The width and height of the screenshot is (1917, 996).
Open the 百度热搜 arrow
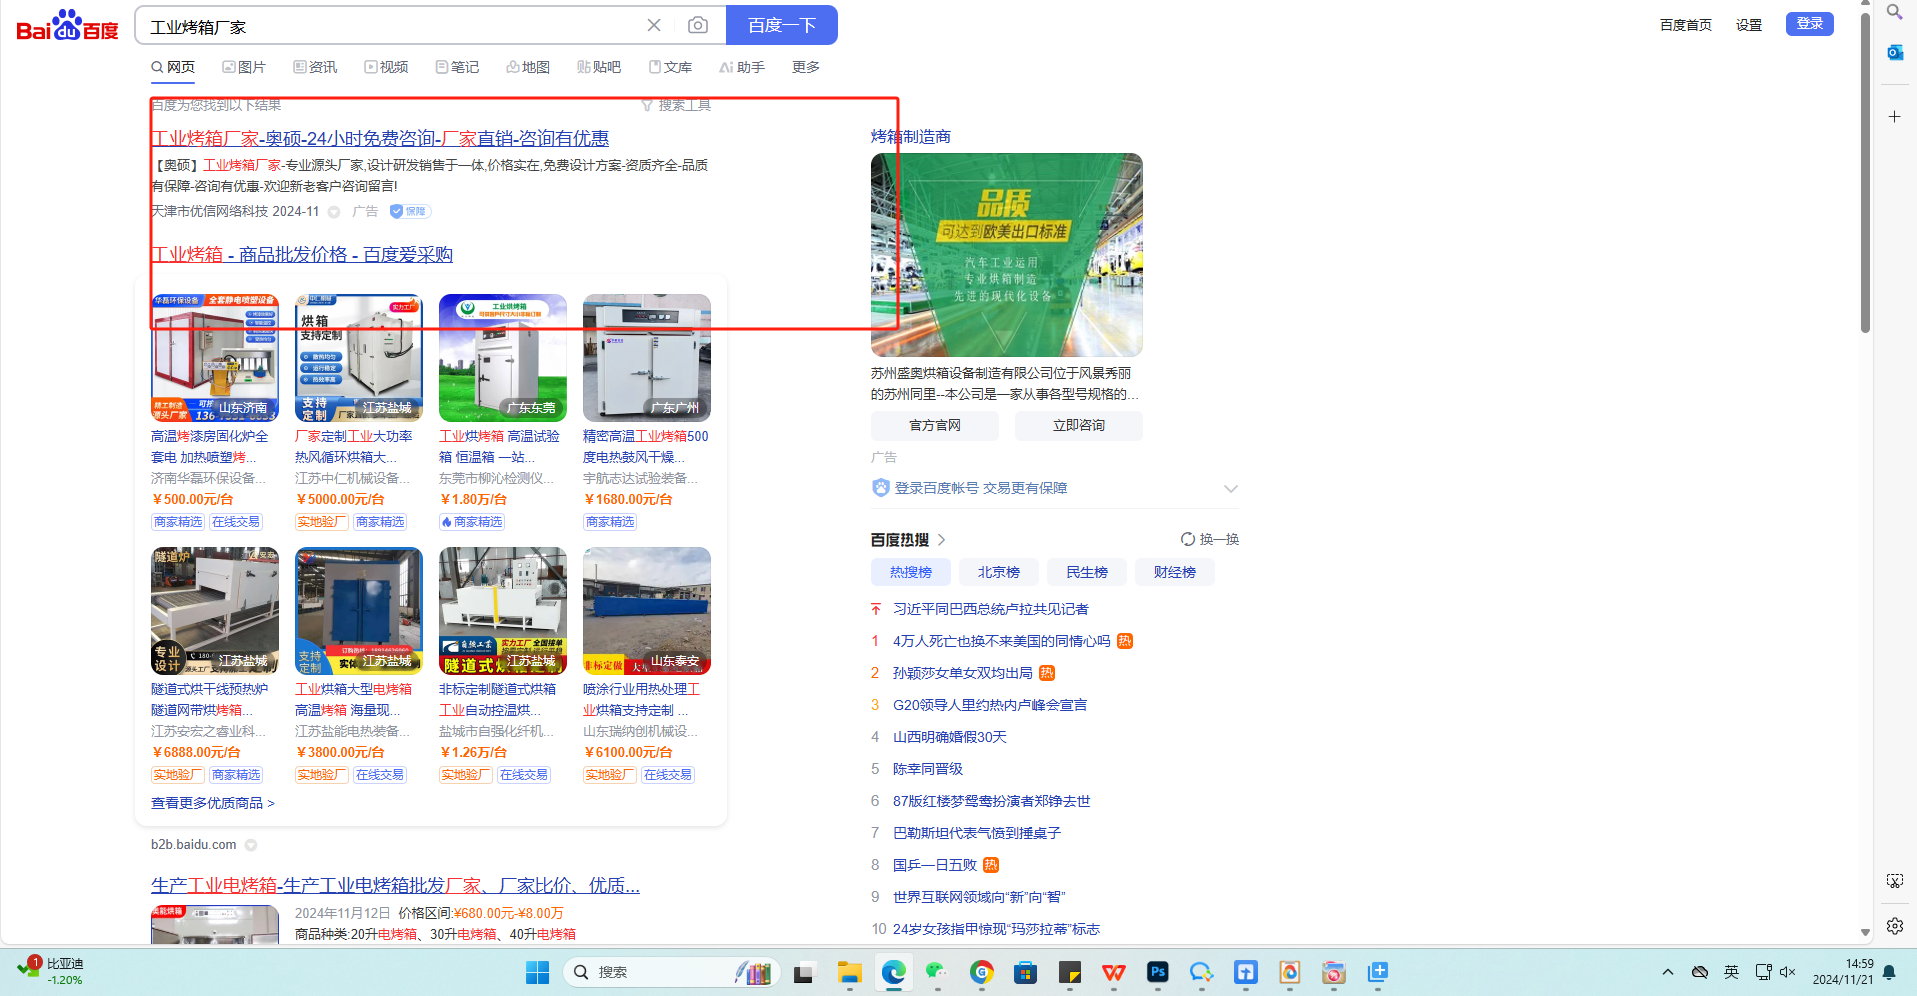click(x=941, y=540)
